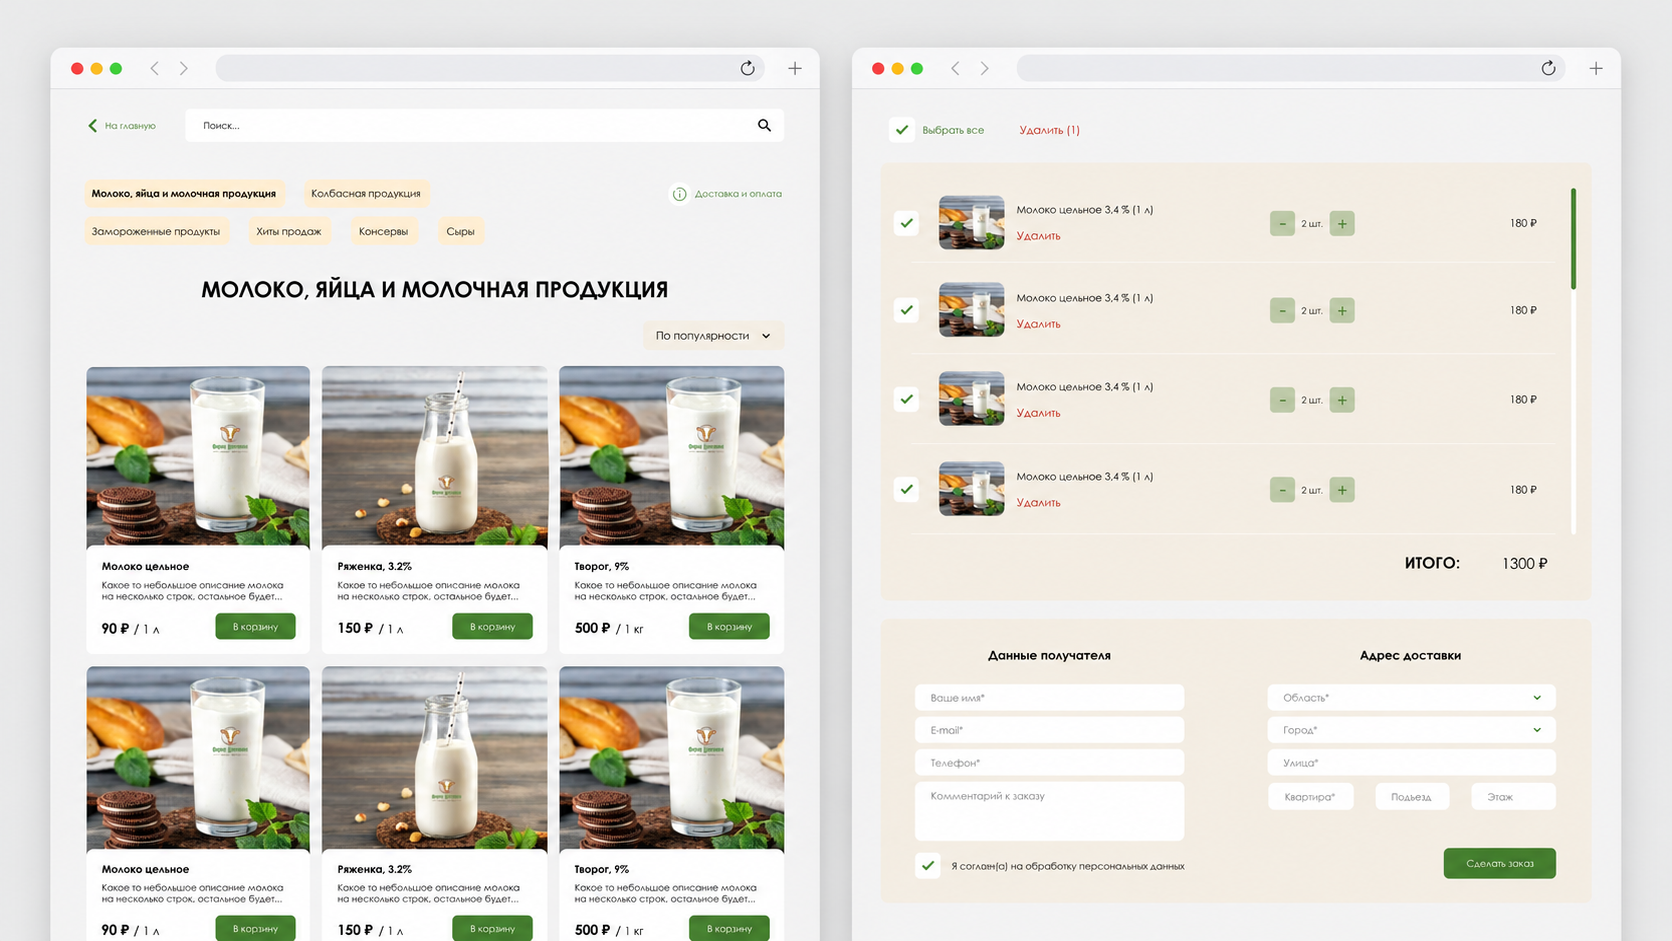Click the green back chevron beside На главную

(93, 126)
